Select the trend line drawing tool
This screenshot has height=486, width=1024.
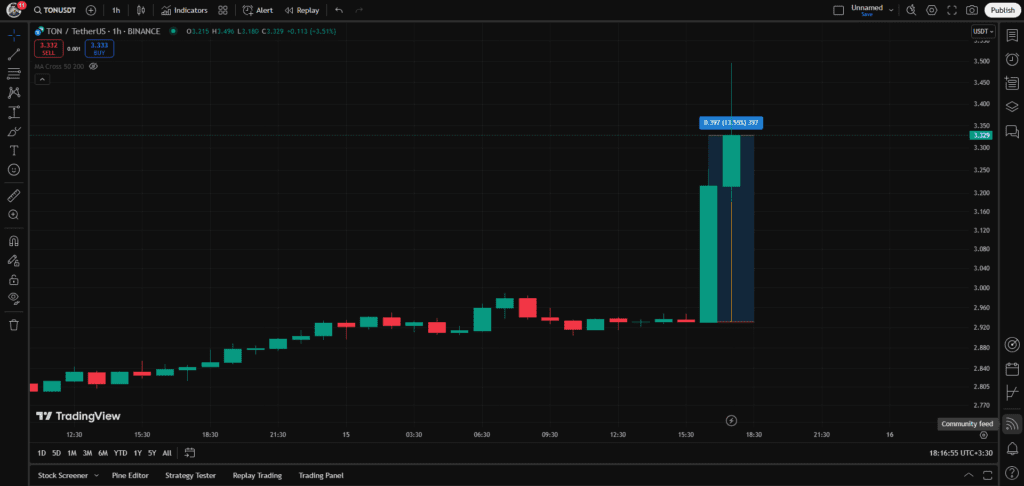14,54
